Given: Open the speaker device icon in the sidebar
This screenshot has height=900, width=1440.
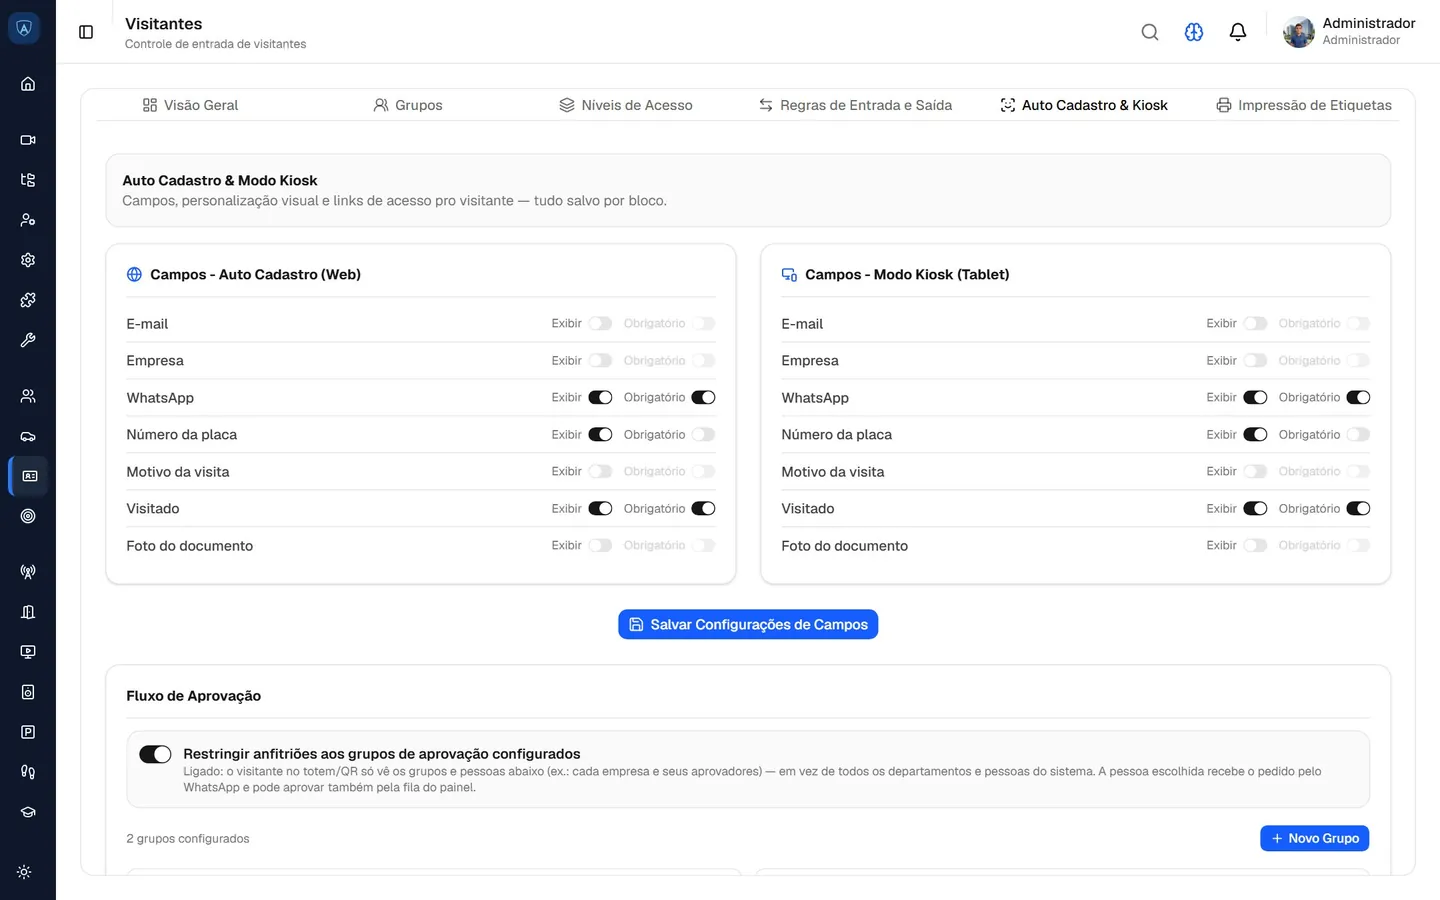Looking at the screenshot, I should click(28, 692).
